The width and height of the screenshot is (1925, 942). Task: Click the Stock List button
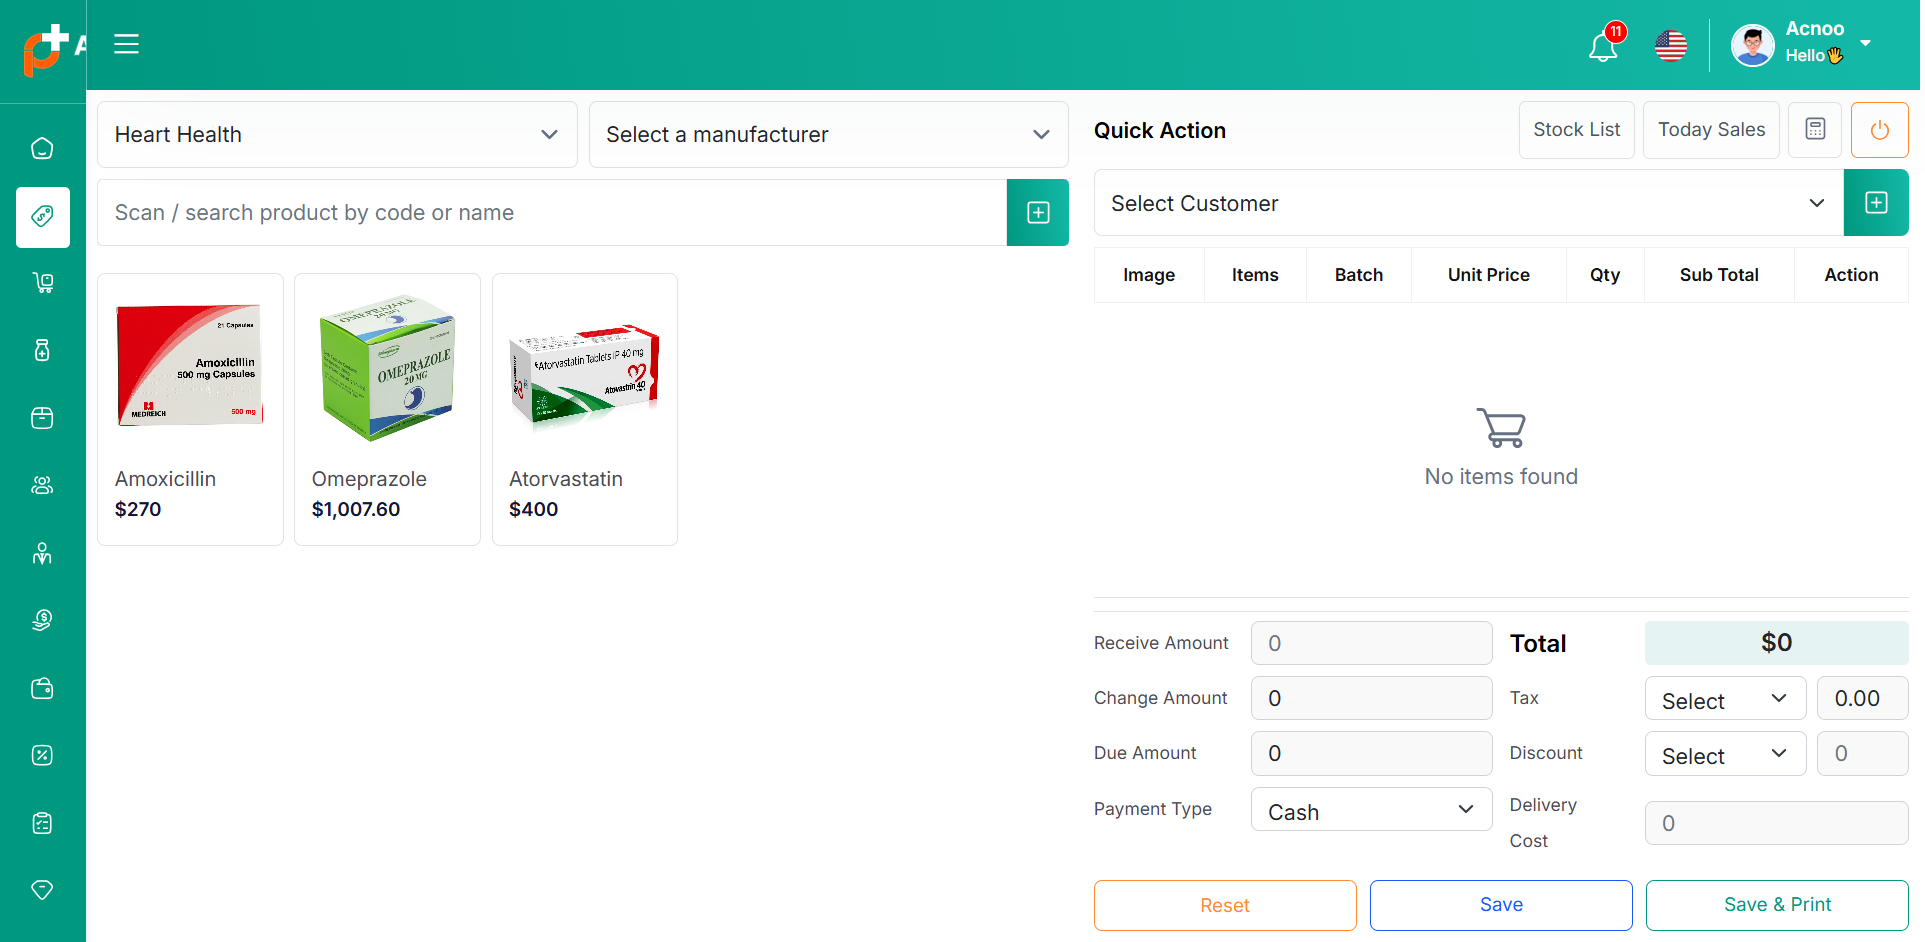point(1576,130)
